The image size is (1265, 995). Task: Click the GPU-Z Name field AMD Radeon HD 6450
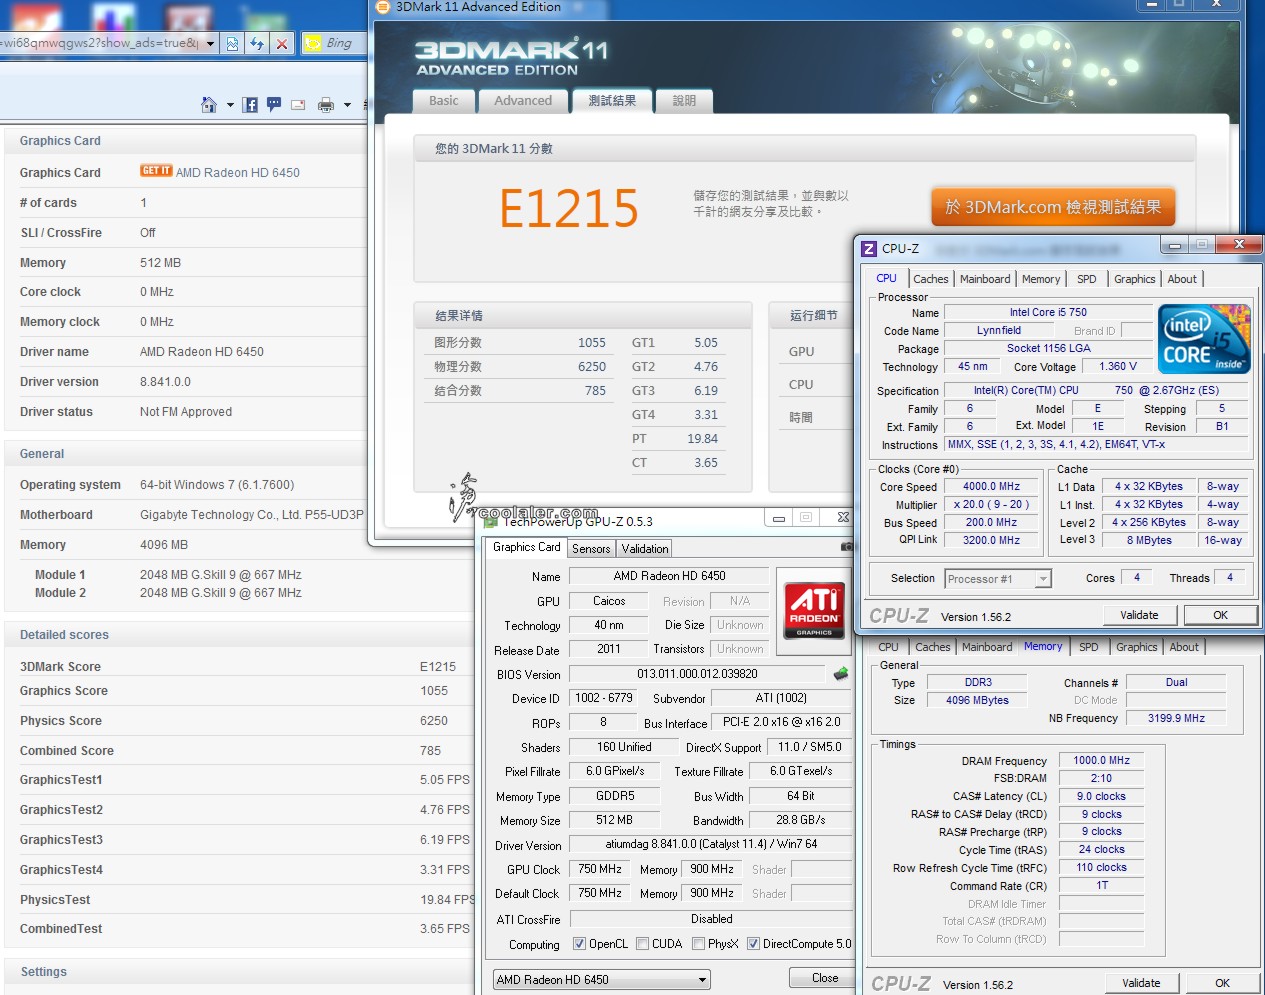pyautogui.click(x=669, y=576)
